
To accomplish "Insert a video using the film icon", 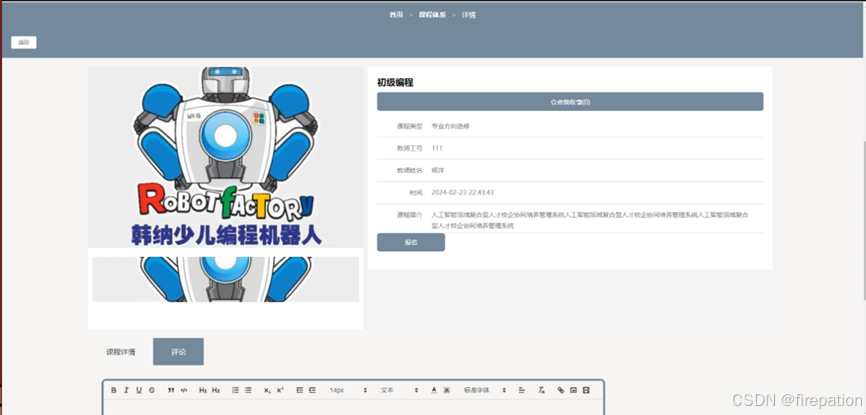I will 586,390.
